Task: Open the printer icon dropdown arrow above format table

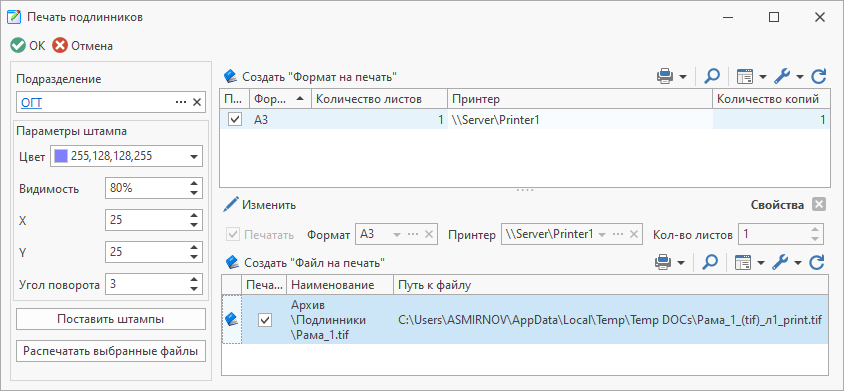Action: coord(683,77)
